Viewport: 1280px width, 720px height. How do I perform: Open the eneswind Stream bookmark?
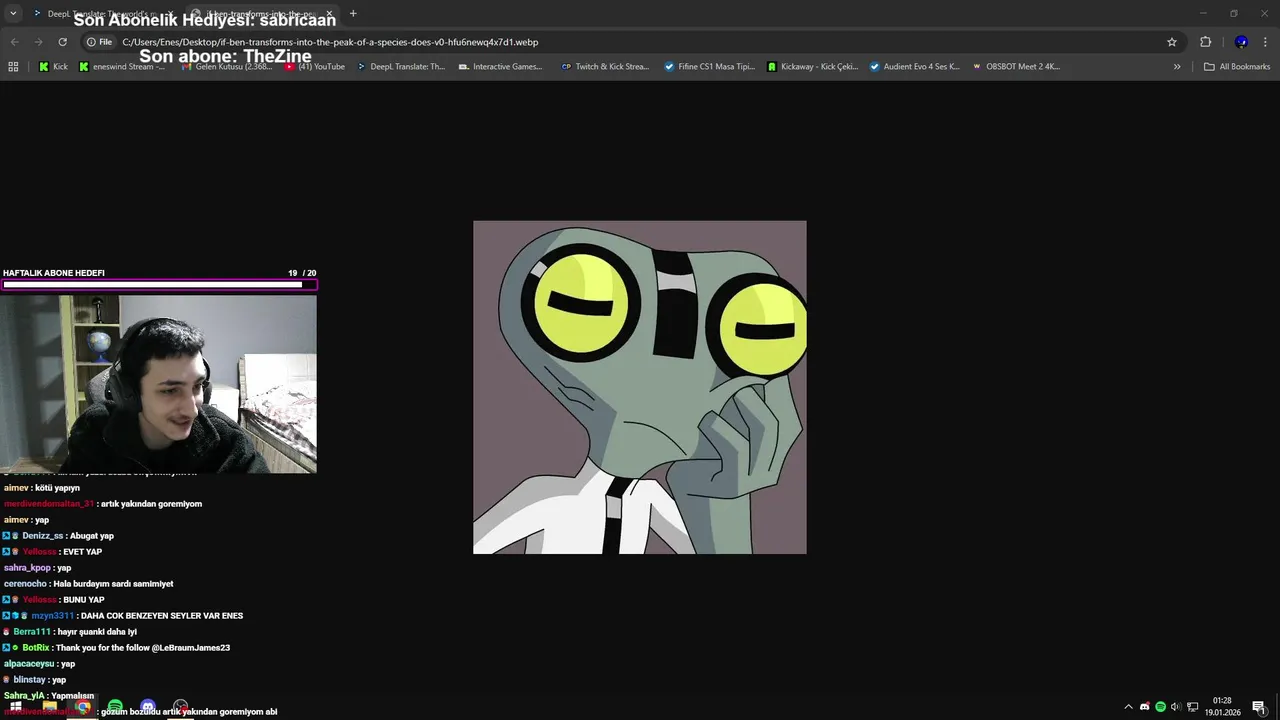coord(122,67)
